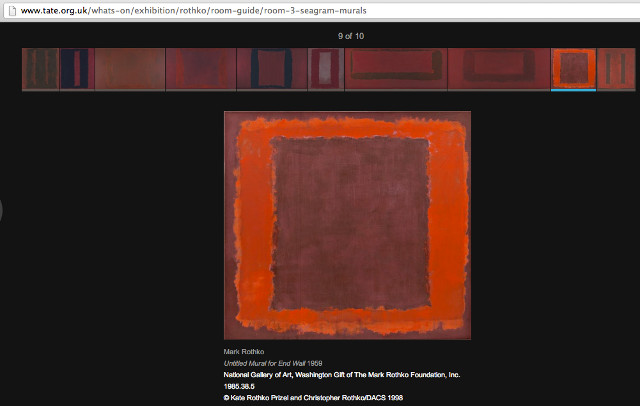This screenshot has width=640, height=406.
Task: Open the tenth thumbnail at the strip's end
Action: pos(616,69)
